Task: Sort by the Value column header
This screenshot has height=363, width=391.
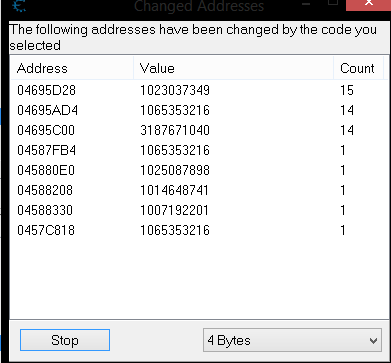Action: click(233, 68)
